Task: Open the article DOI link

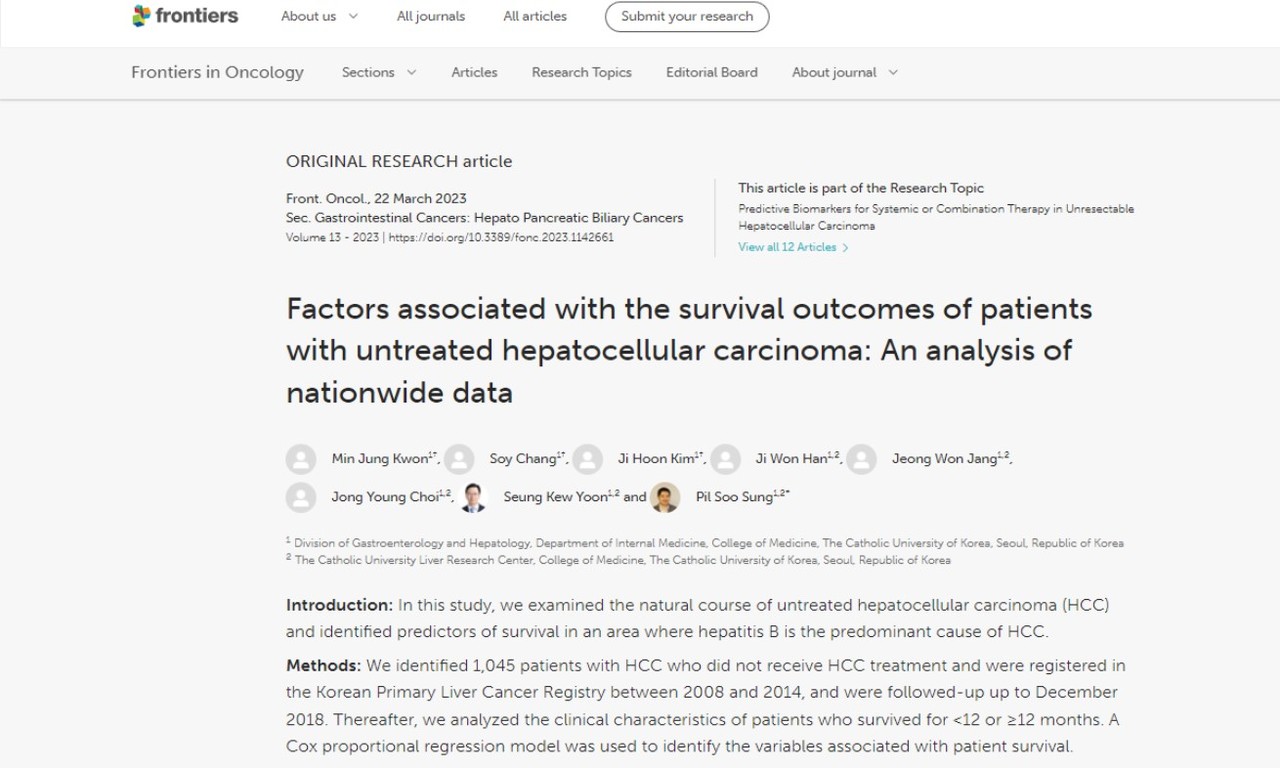Action: tap(500, 238)
